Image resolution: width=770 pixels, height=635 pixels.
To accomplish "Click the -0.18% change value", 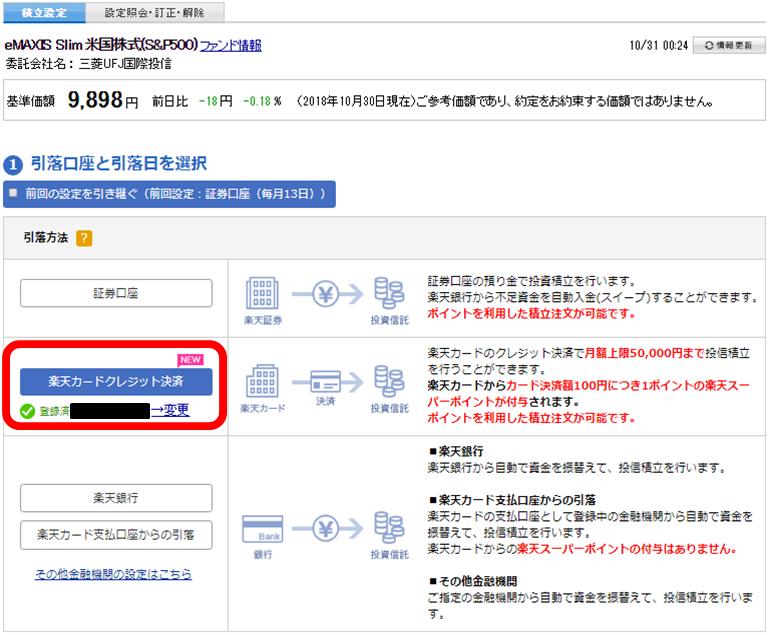I will pyautogui.click(x=262, y=101).
